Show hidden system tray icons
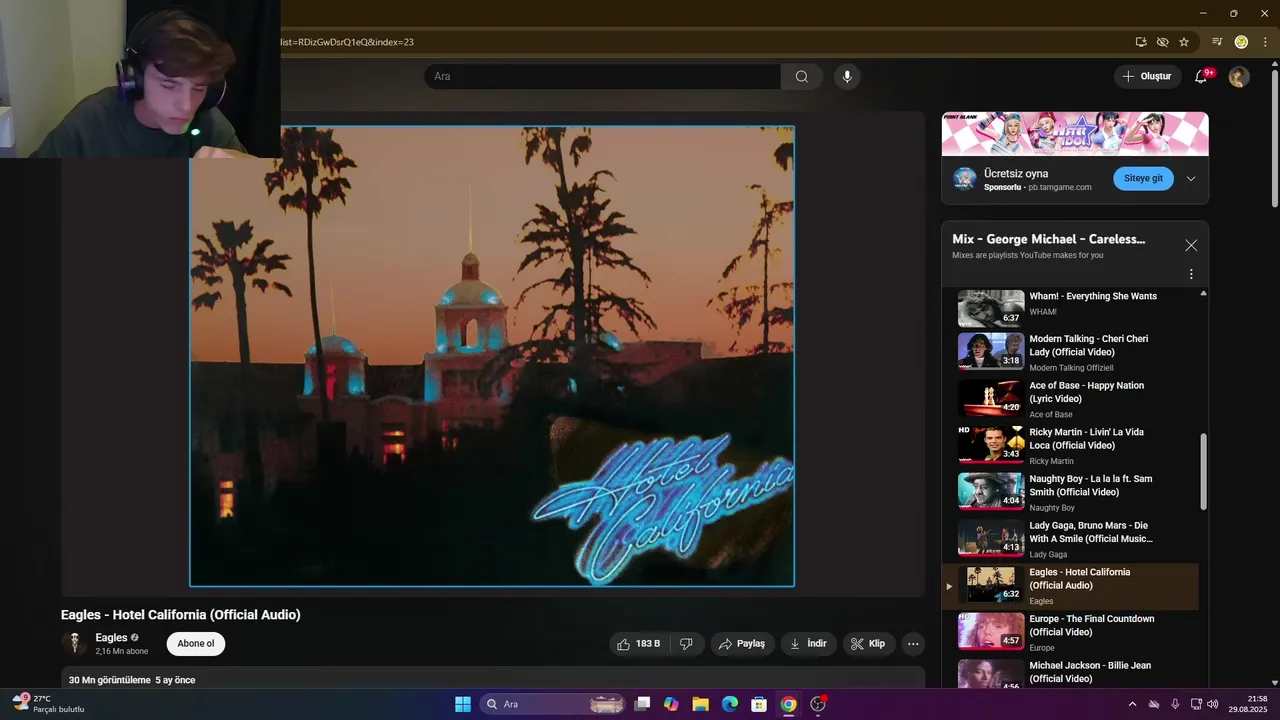1280x720 pixels. pos(1132,704)
